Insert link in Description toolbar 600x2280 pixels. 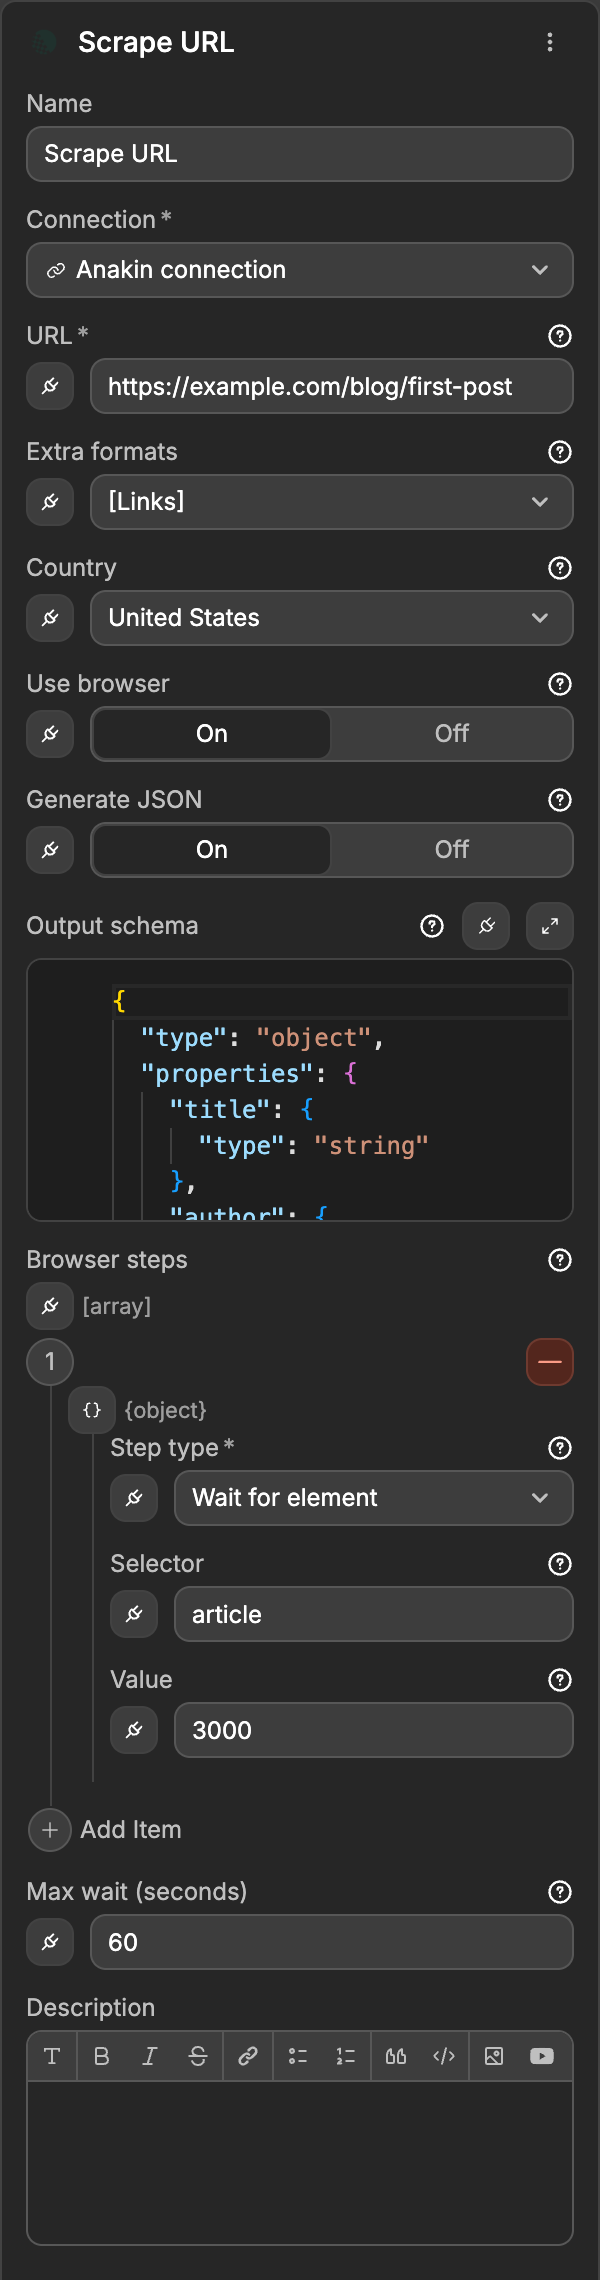click(x=248, y=2056)
